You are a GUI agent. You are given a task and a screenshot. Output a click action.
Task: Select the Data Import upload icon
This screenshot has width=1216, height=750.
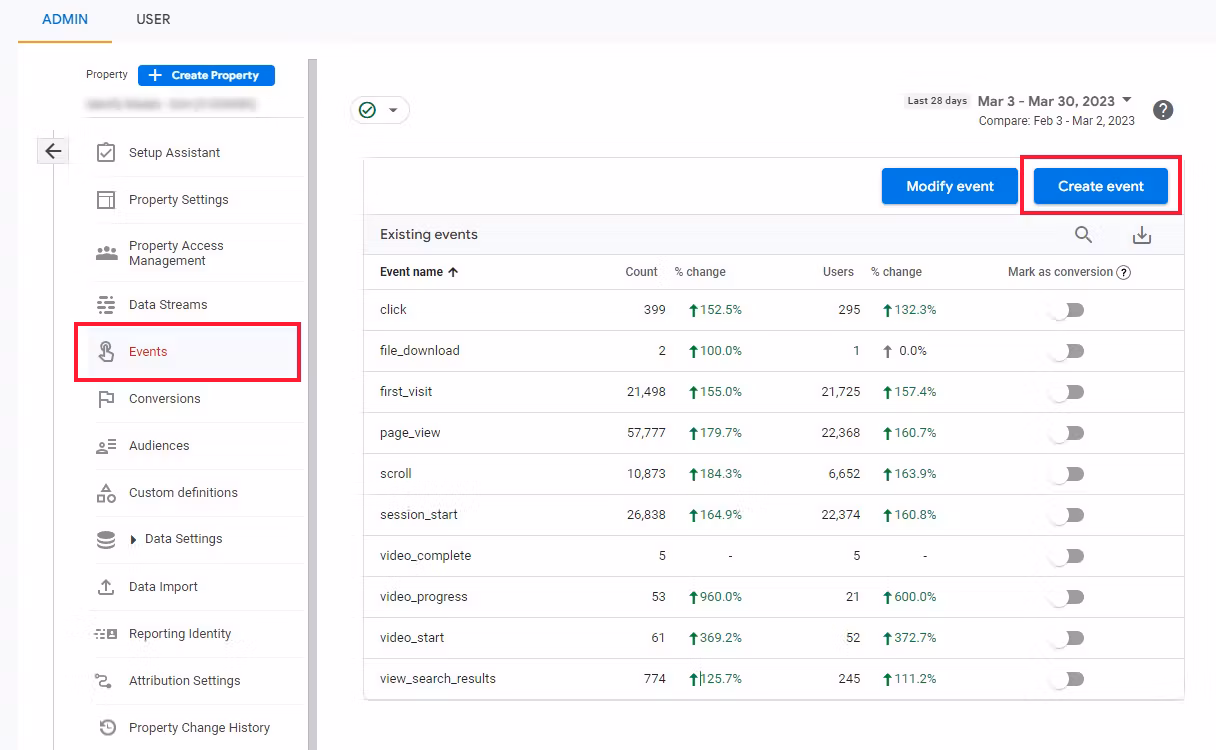pyautogui.click(x=105, y=587)
